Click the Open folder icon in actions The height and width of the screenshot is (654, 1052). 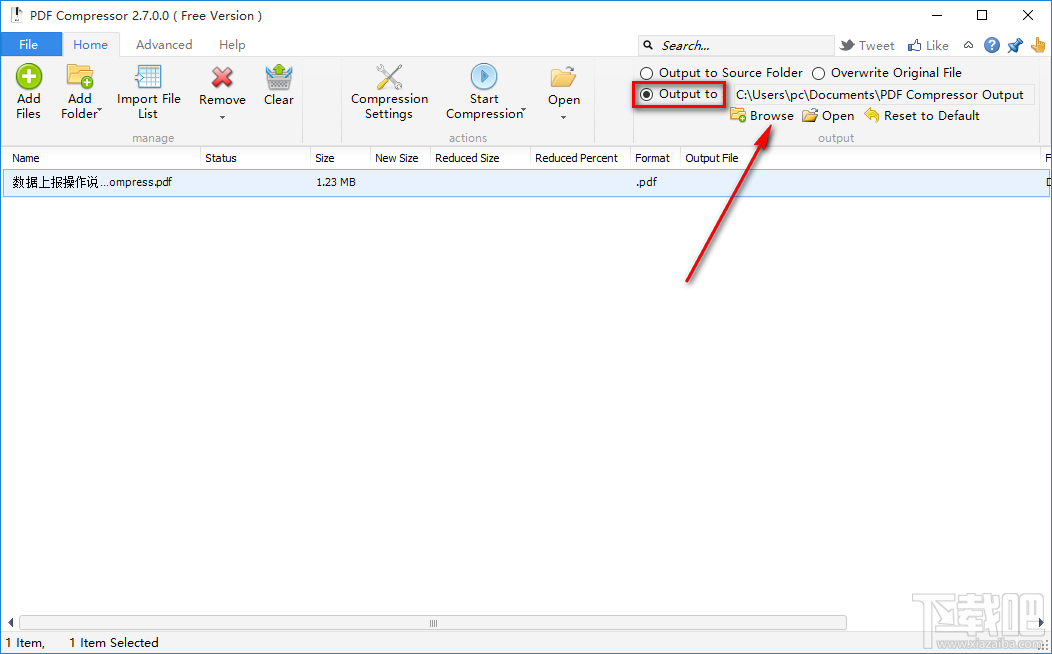[564, 77]
